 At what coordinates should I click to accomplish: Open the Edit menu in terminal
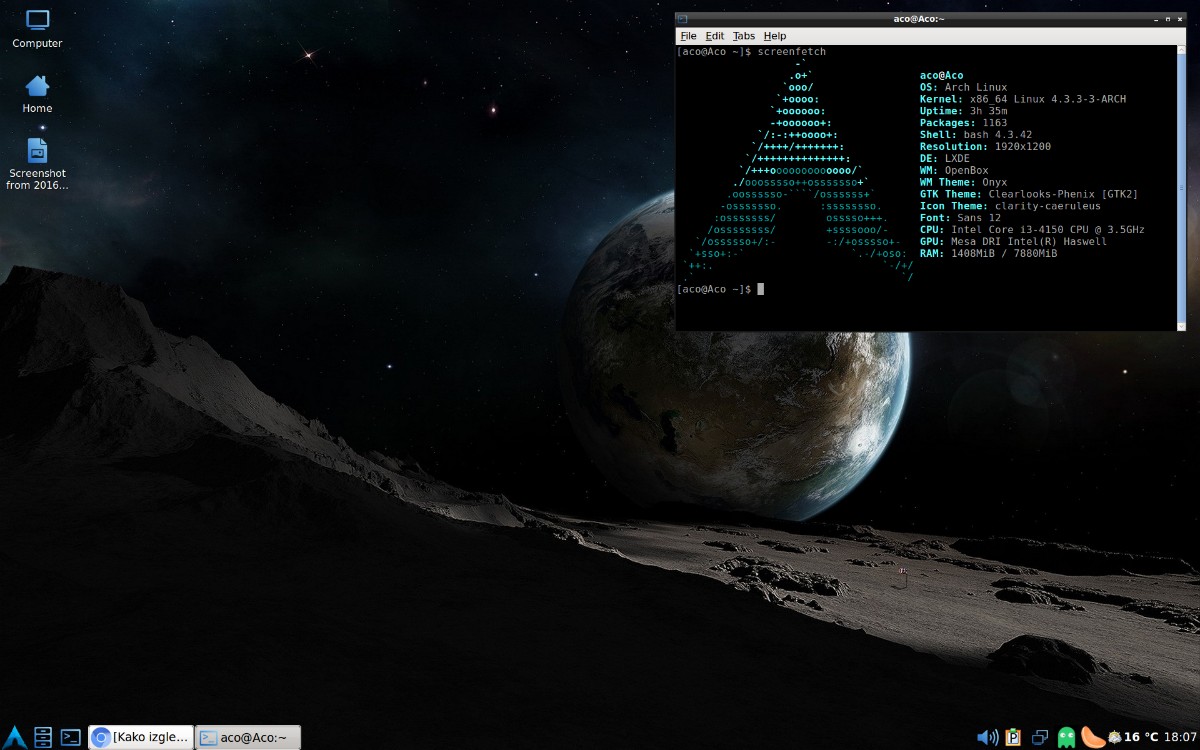[x=714, y=36]
